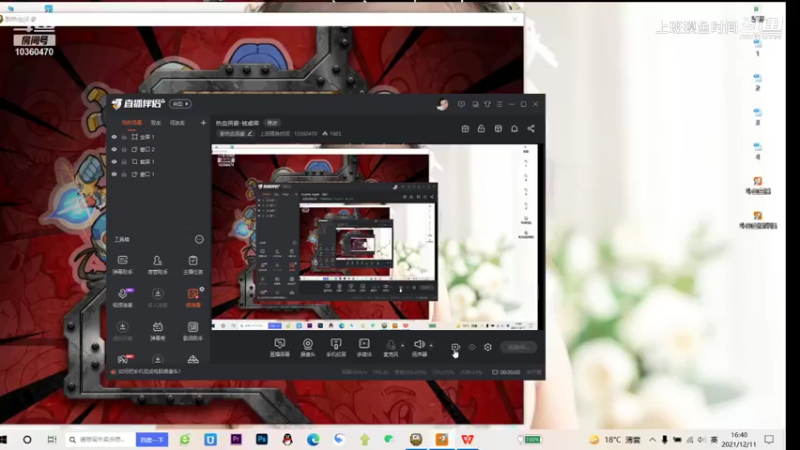Edit the stream category pencil tag

(x=235, y=134)
